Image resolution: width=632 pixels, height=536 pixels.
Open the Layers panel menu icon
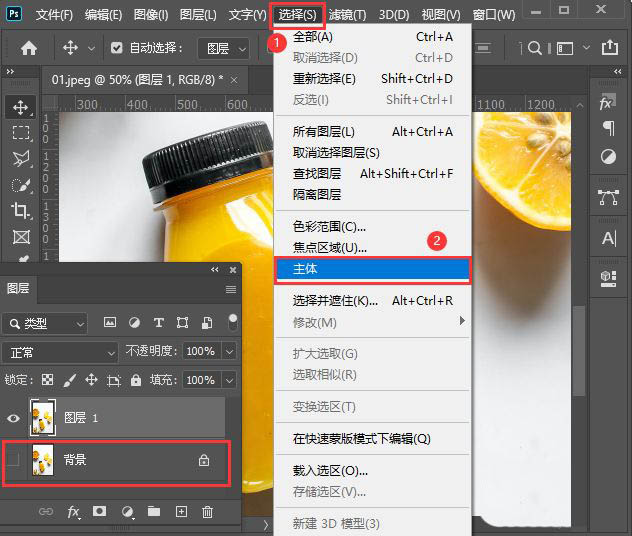pos(231,289)
